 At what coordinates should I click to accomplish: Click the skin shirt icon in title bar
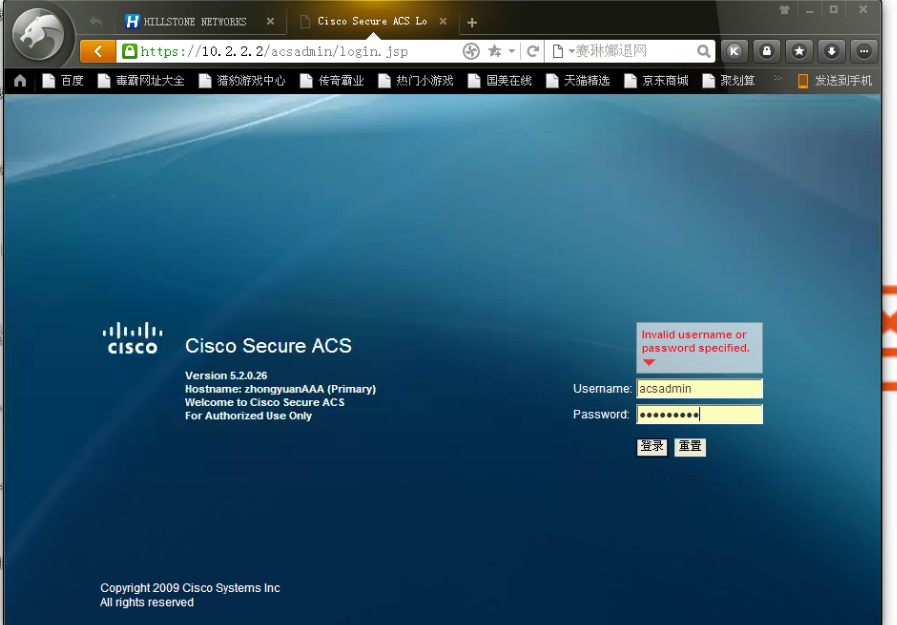784,10
